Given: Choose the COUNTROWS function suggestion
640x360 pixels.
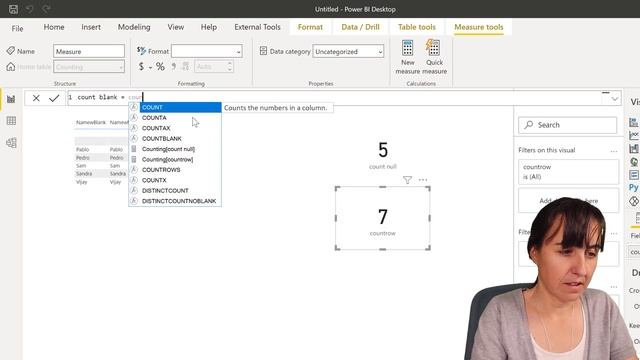Looking at the screenshot, I should 175,170.
